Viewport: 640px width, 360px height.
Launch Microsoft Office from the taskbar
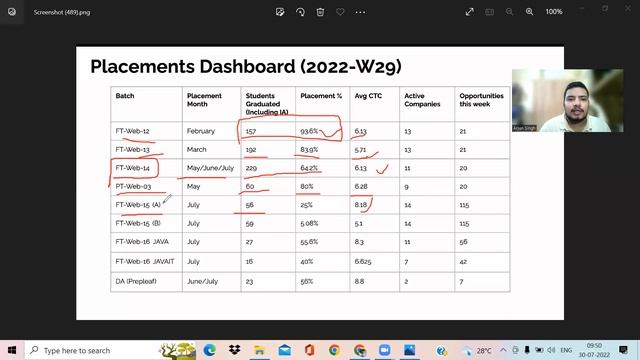(x=309, y=350)
